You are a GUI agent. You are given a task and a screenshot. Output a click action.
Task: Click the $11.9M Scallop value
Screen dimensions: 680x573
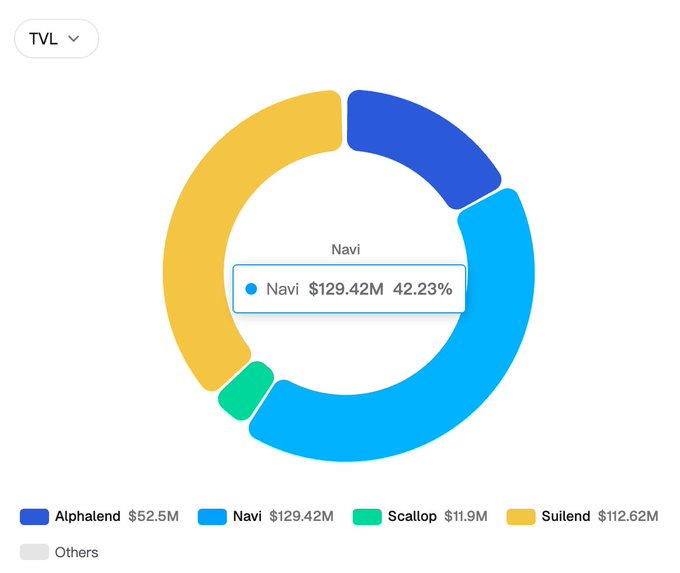tap(466, 516)
